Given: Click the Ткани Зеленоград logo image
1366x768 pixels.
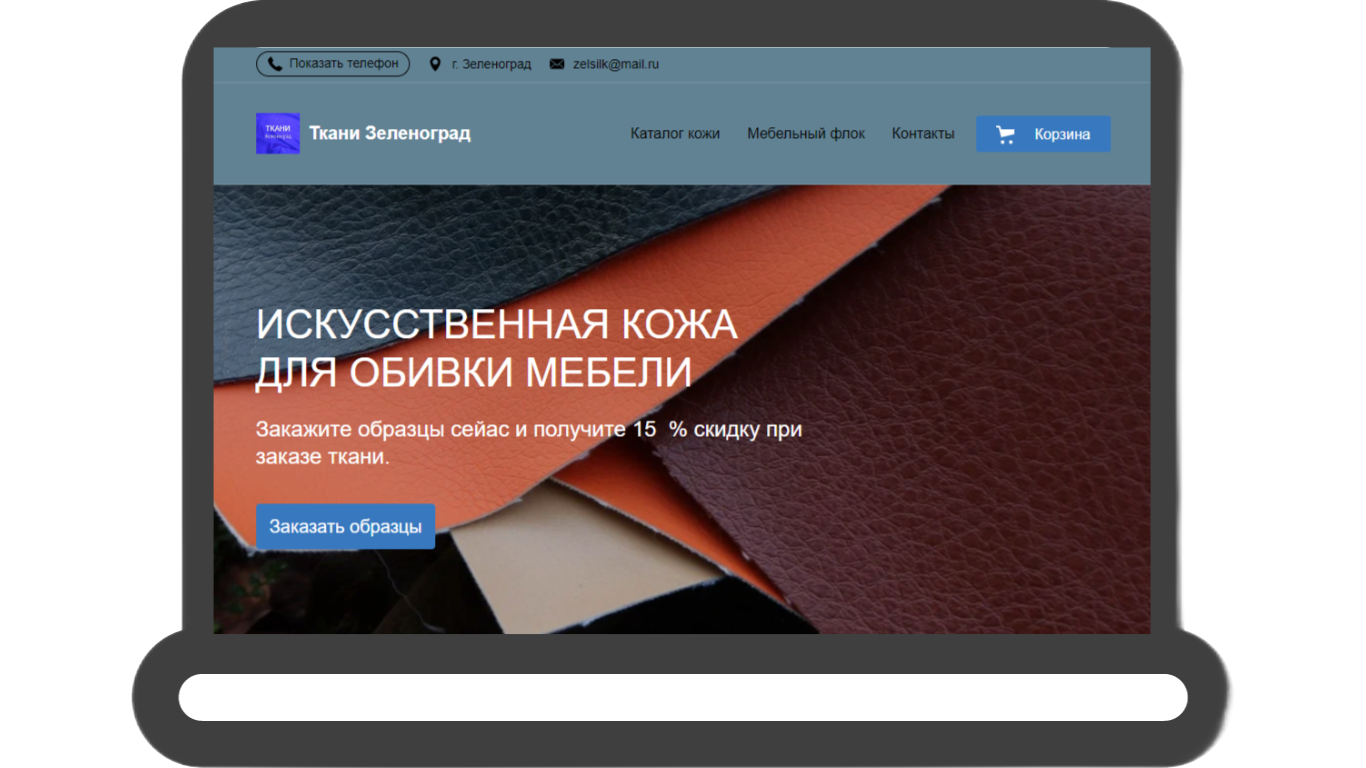Looking at the screenshot, I should pyautogui.click(x=278, y=133).
